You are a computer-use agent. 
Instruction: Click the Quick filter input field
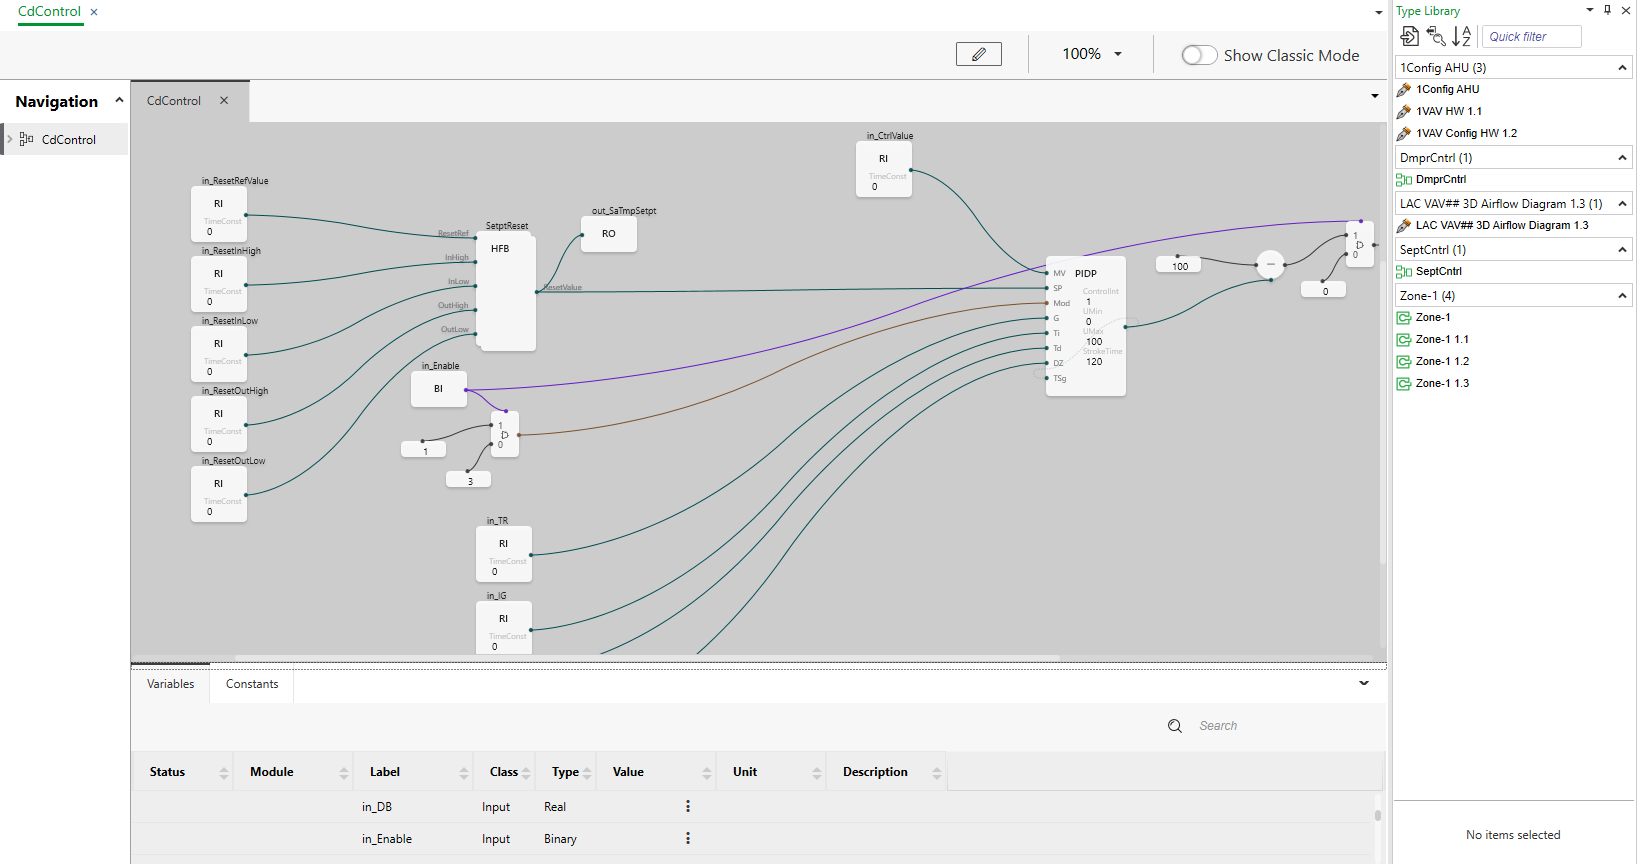(1531, 37)
